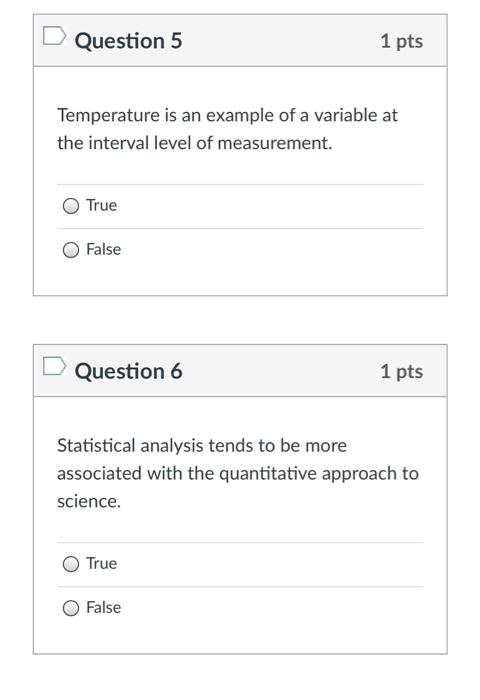Select True radio button for Question 5
The image size is (480, 700).
(71, 206)
